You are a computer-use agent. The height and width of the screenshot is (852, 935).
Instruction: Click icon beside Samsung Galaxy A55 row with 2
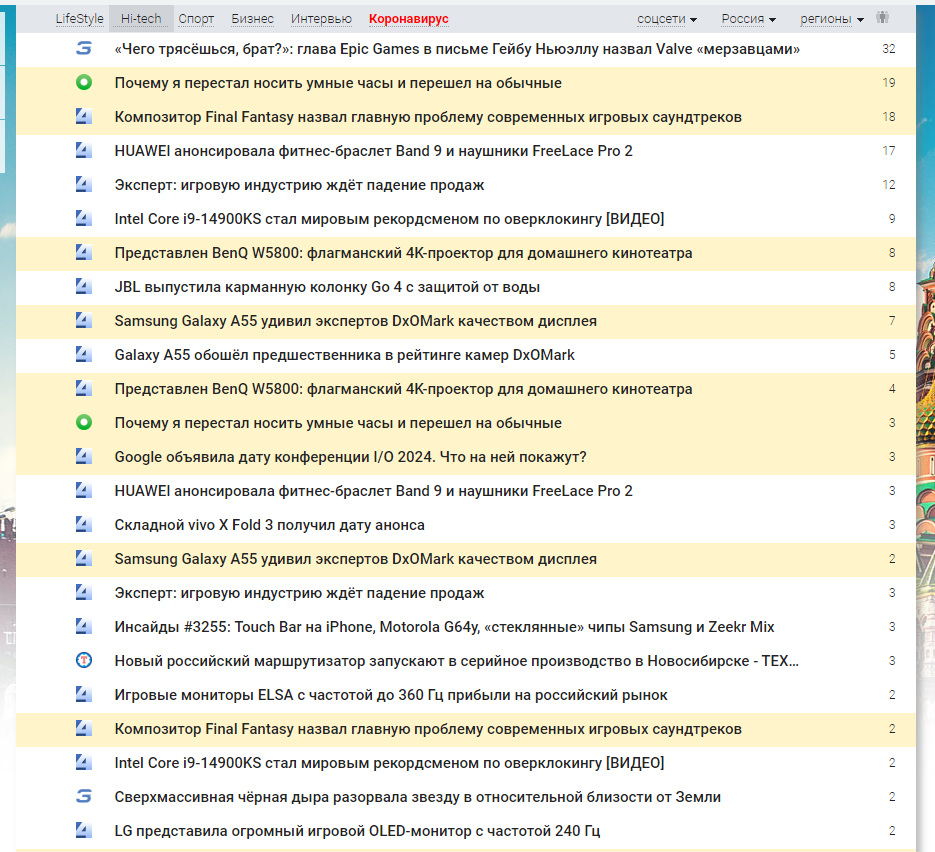coord(84,558)
